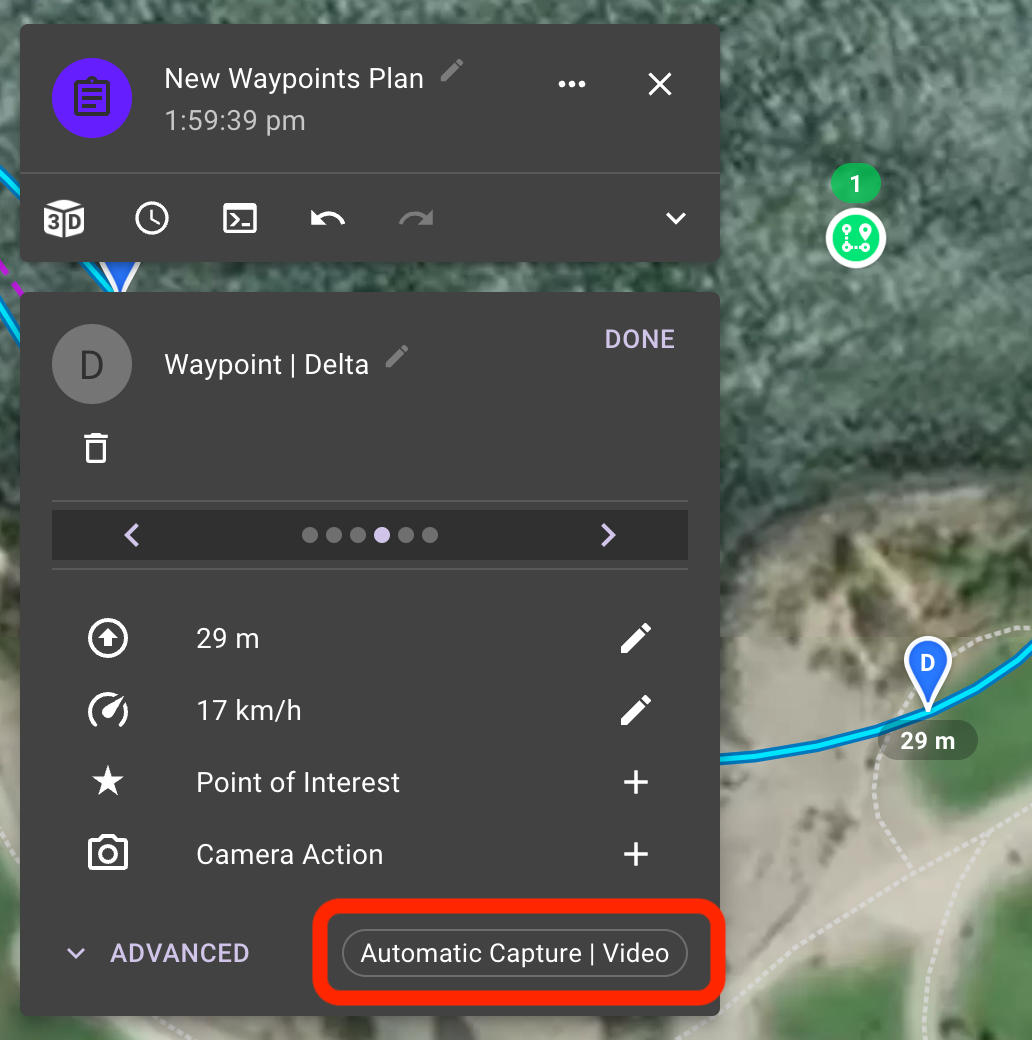
Task: Select the sixth waypoint dot
Action: coord(430,535)
